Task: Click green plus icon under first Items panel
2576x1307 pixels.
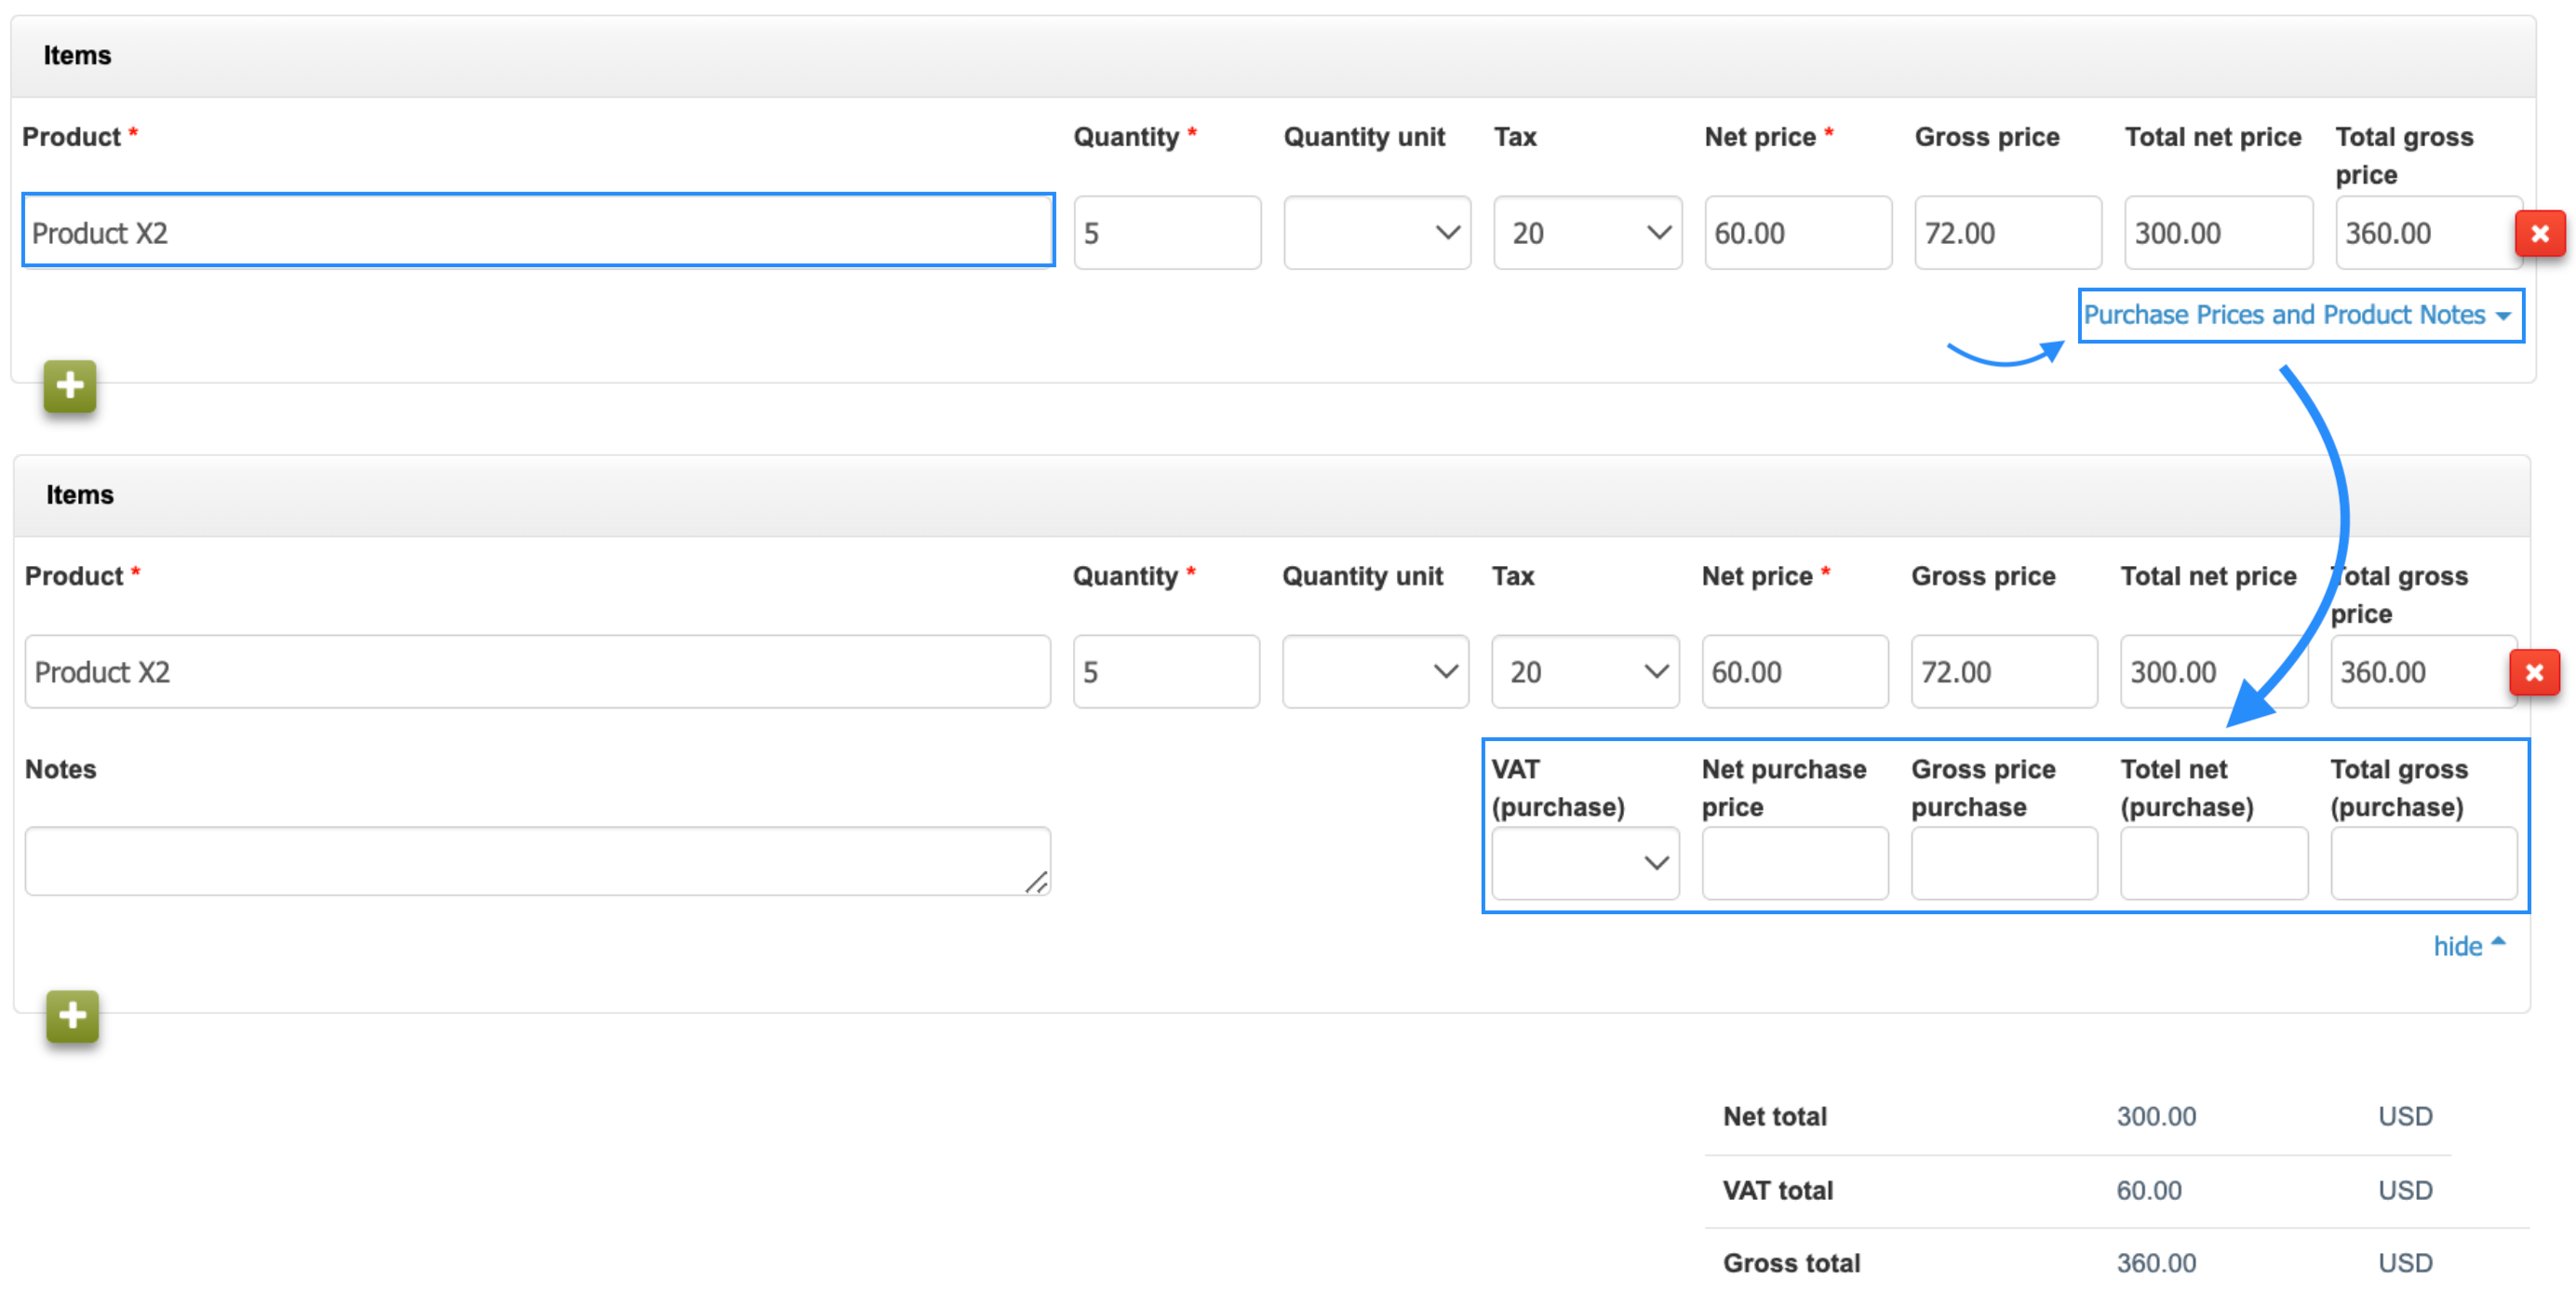Action: tap(70, 386)
